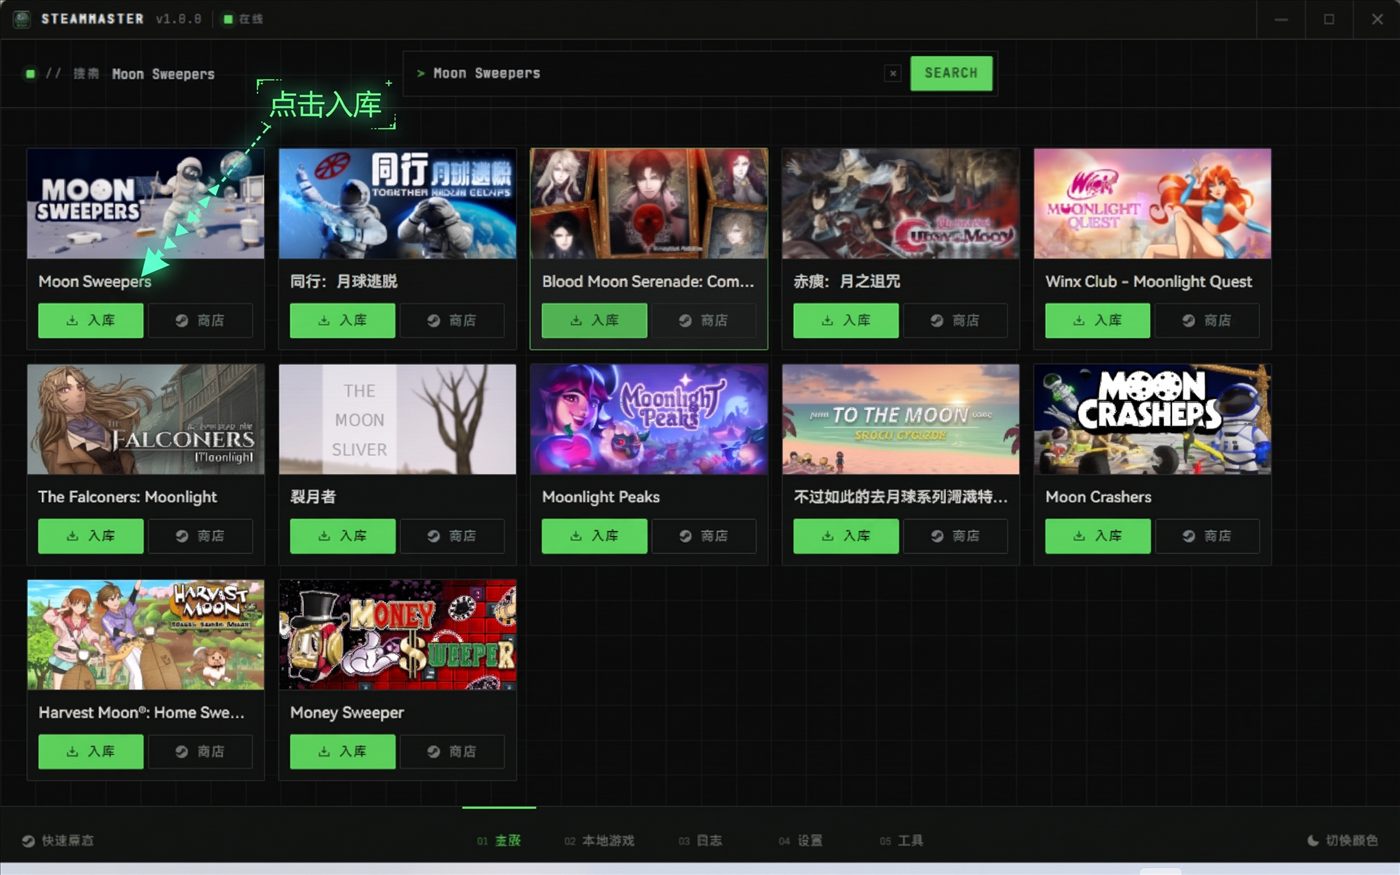The height and width of the screenshot is (875, 1400).
Task: Select the Moon Sweepers cover thumbnail
Action: [x=146, y=204]
